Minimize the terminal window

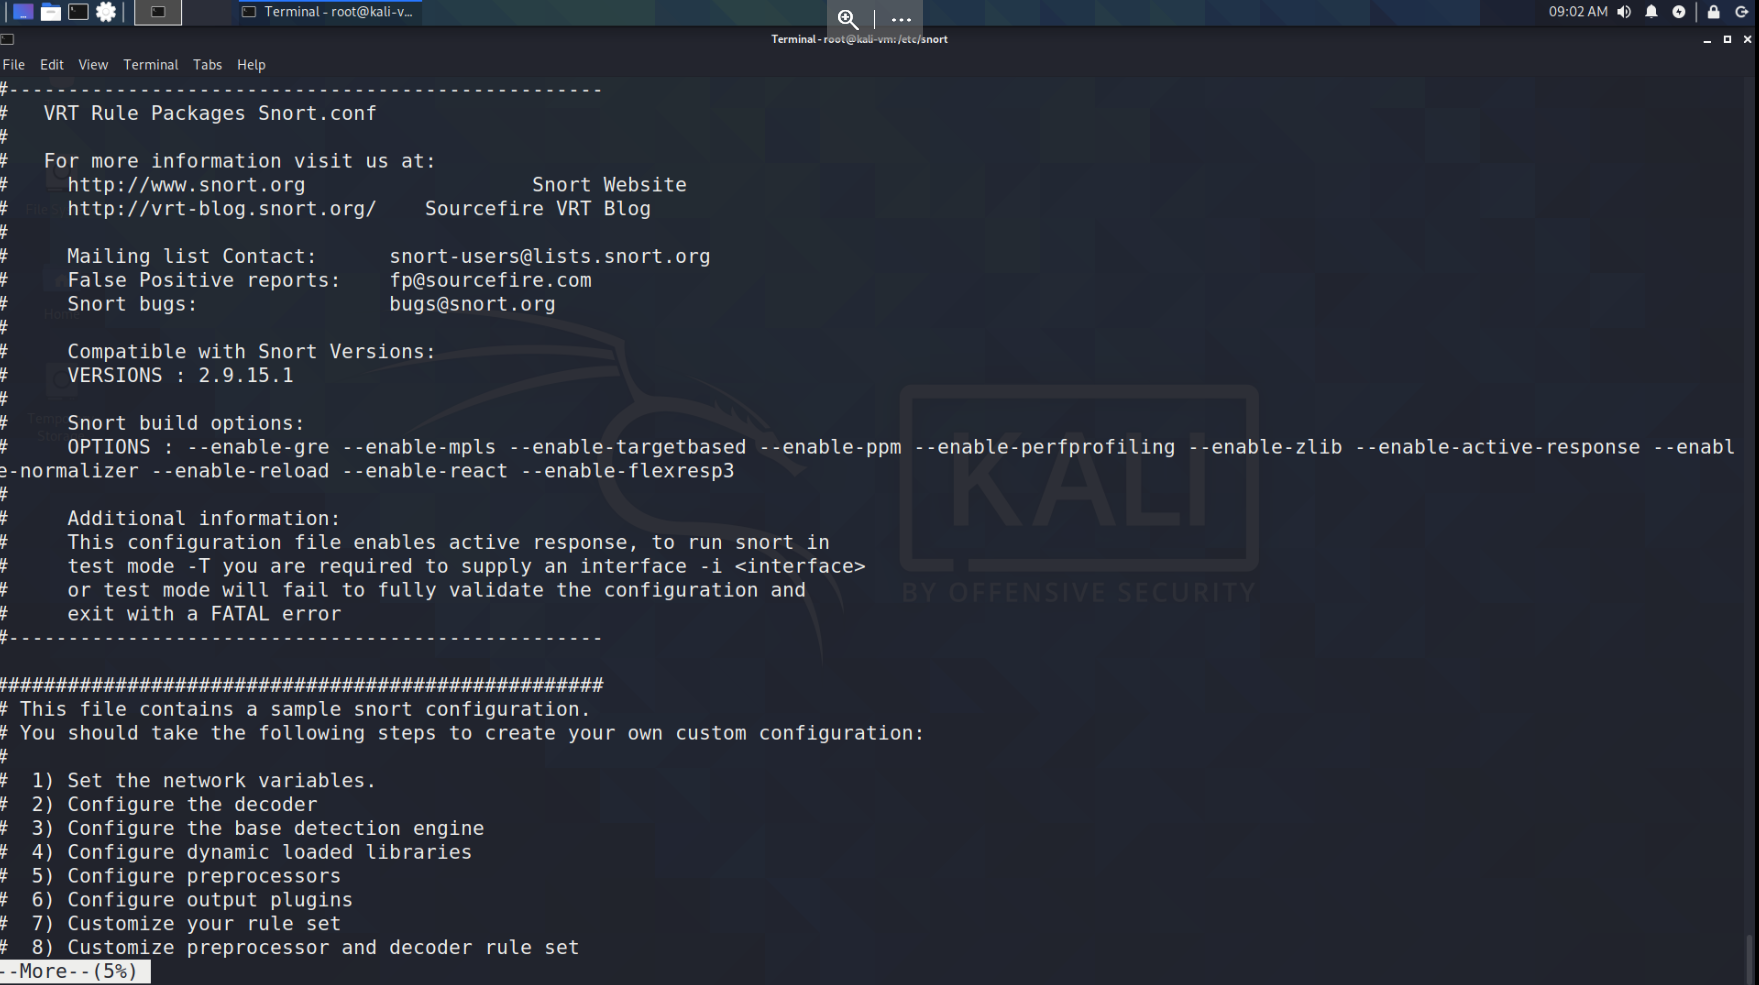pos(1707,40)
